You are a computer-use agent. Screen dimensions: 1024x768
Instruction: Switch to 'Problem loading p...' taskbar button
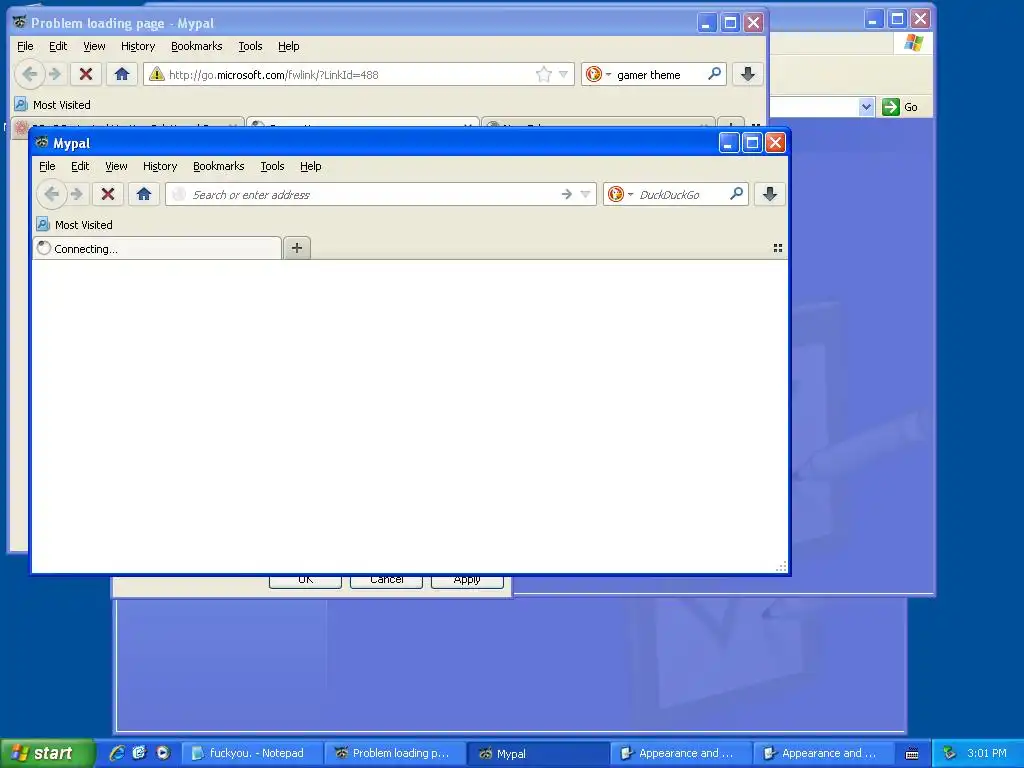(394, 753)
